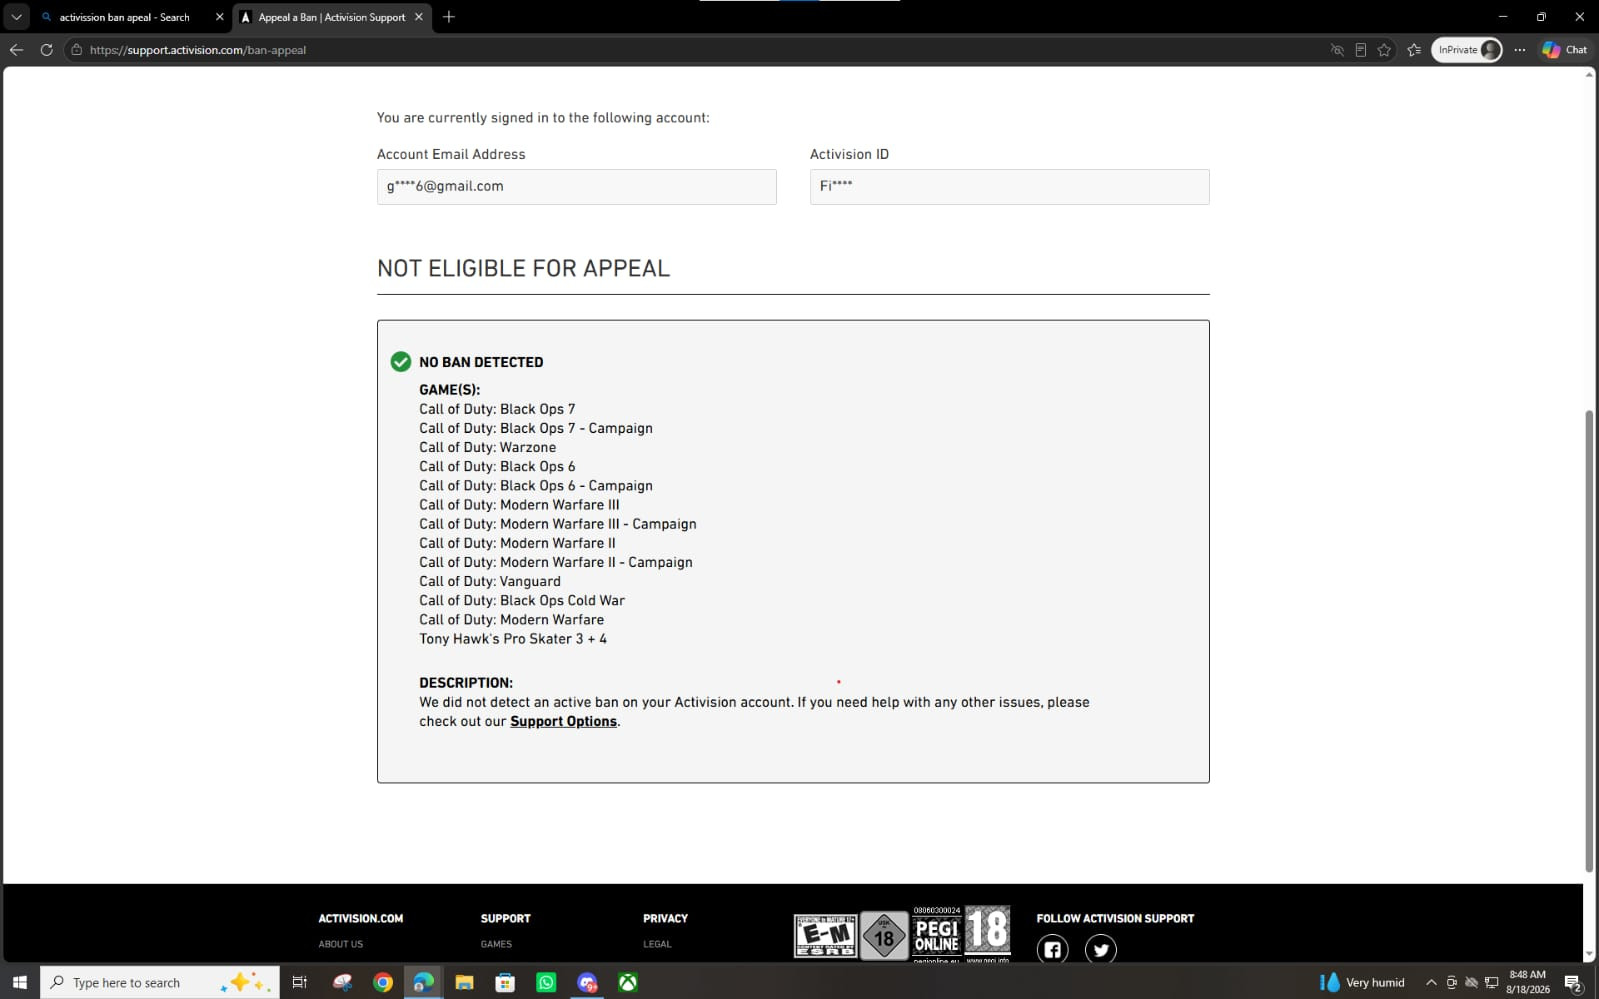Open a new browser tab
This screenshot has width=1599, height=999.
pyautogui.click(x=449, y=17)
